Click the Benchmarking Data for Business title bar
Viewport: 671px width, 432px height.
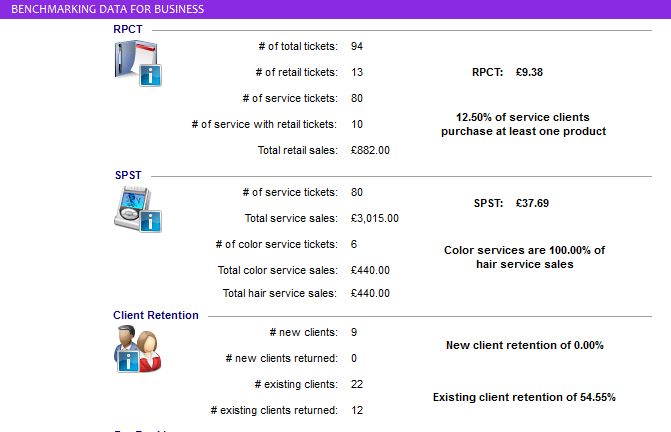(107, 9)
